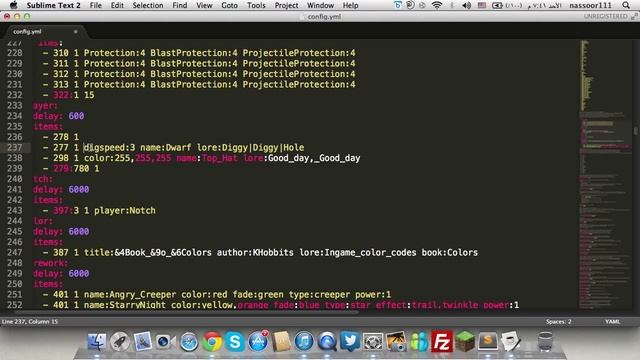Open the US flag input source menu

coord(482,5)
